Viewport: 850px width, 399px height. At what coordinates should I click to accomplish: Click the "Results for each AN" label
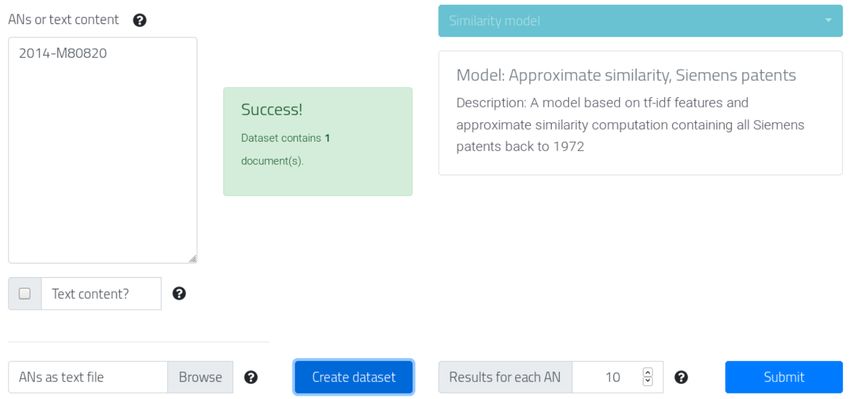pos(505,377)
